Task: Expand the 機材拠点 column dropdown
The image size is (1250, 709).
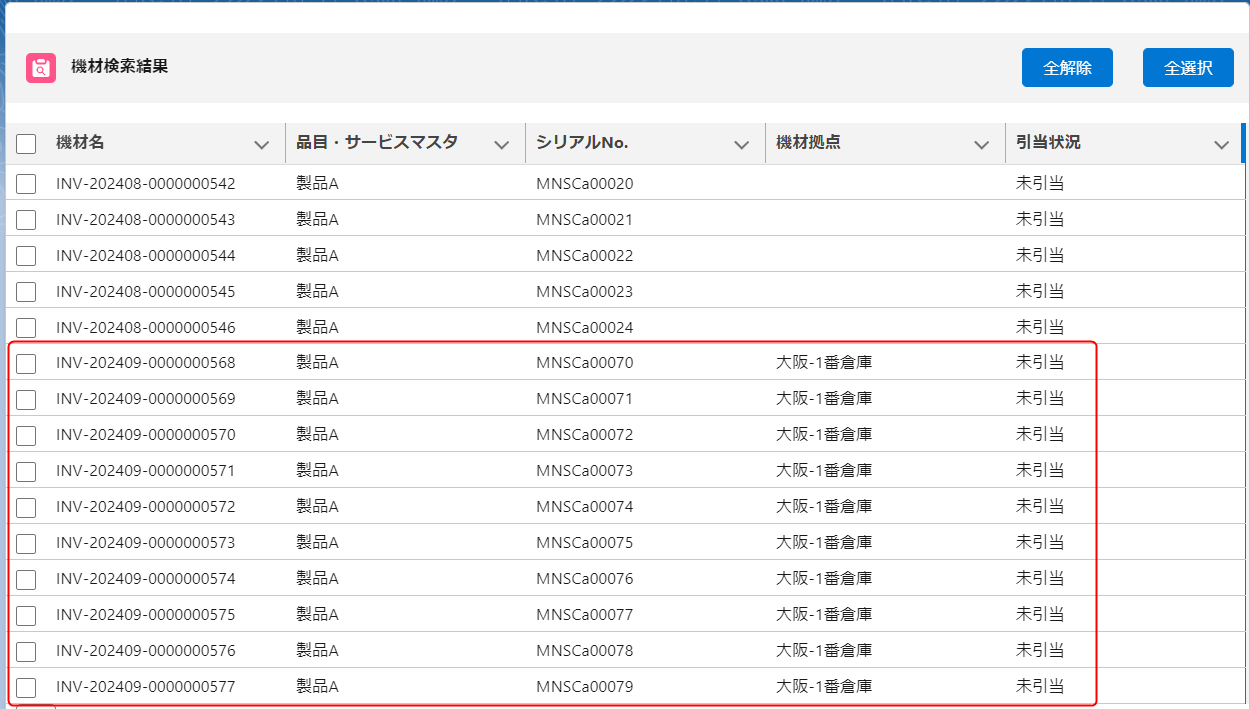Action: 982,145
